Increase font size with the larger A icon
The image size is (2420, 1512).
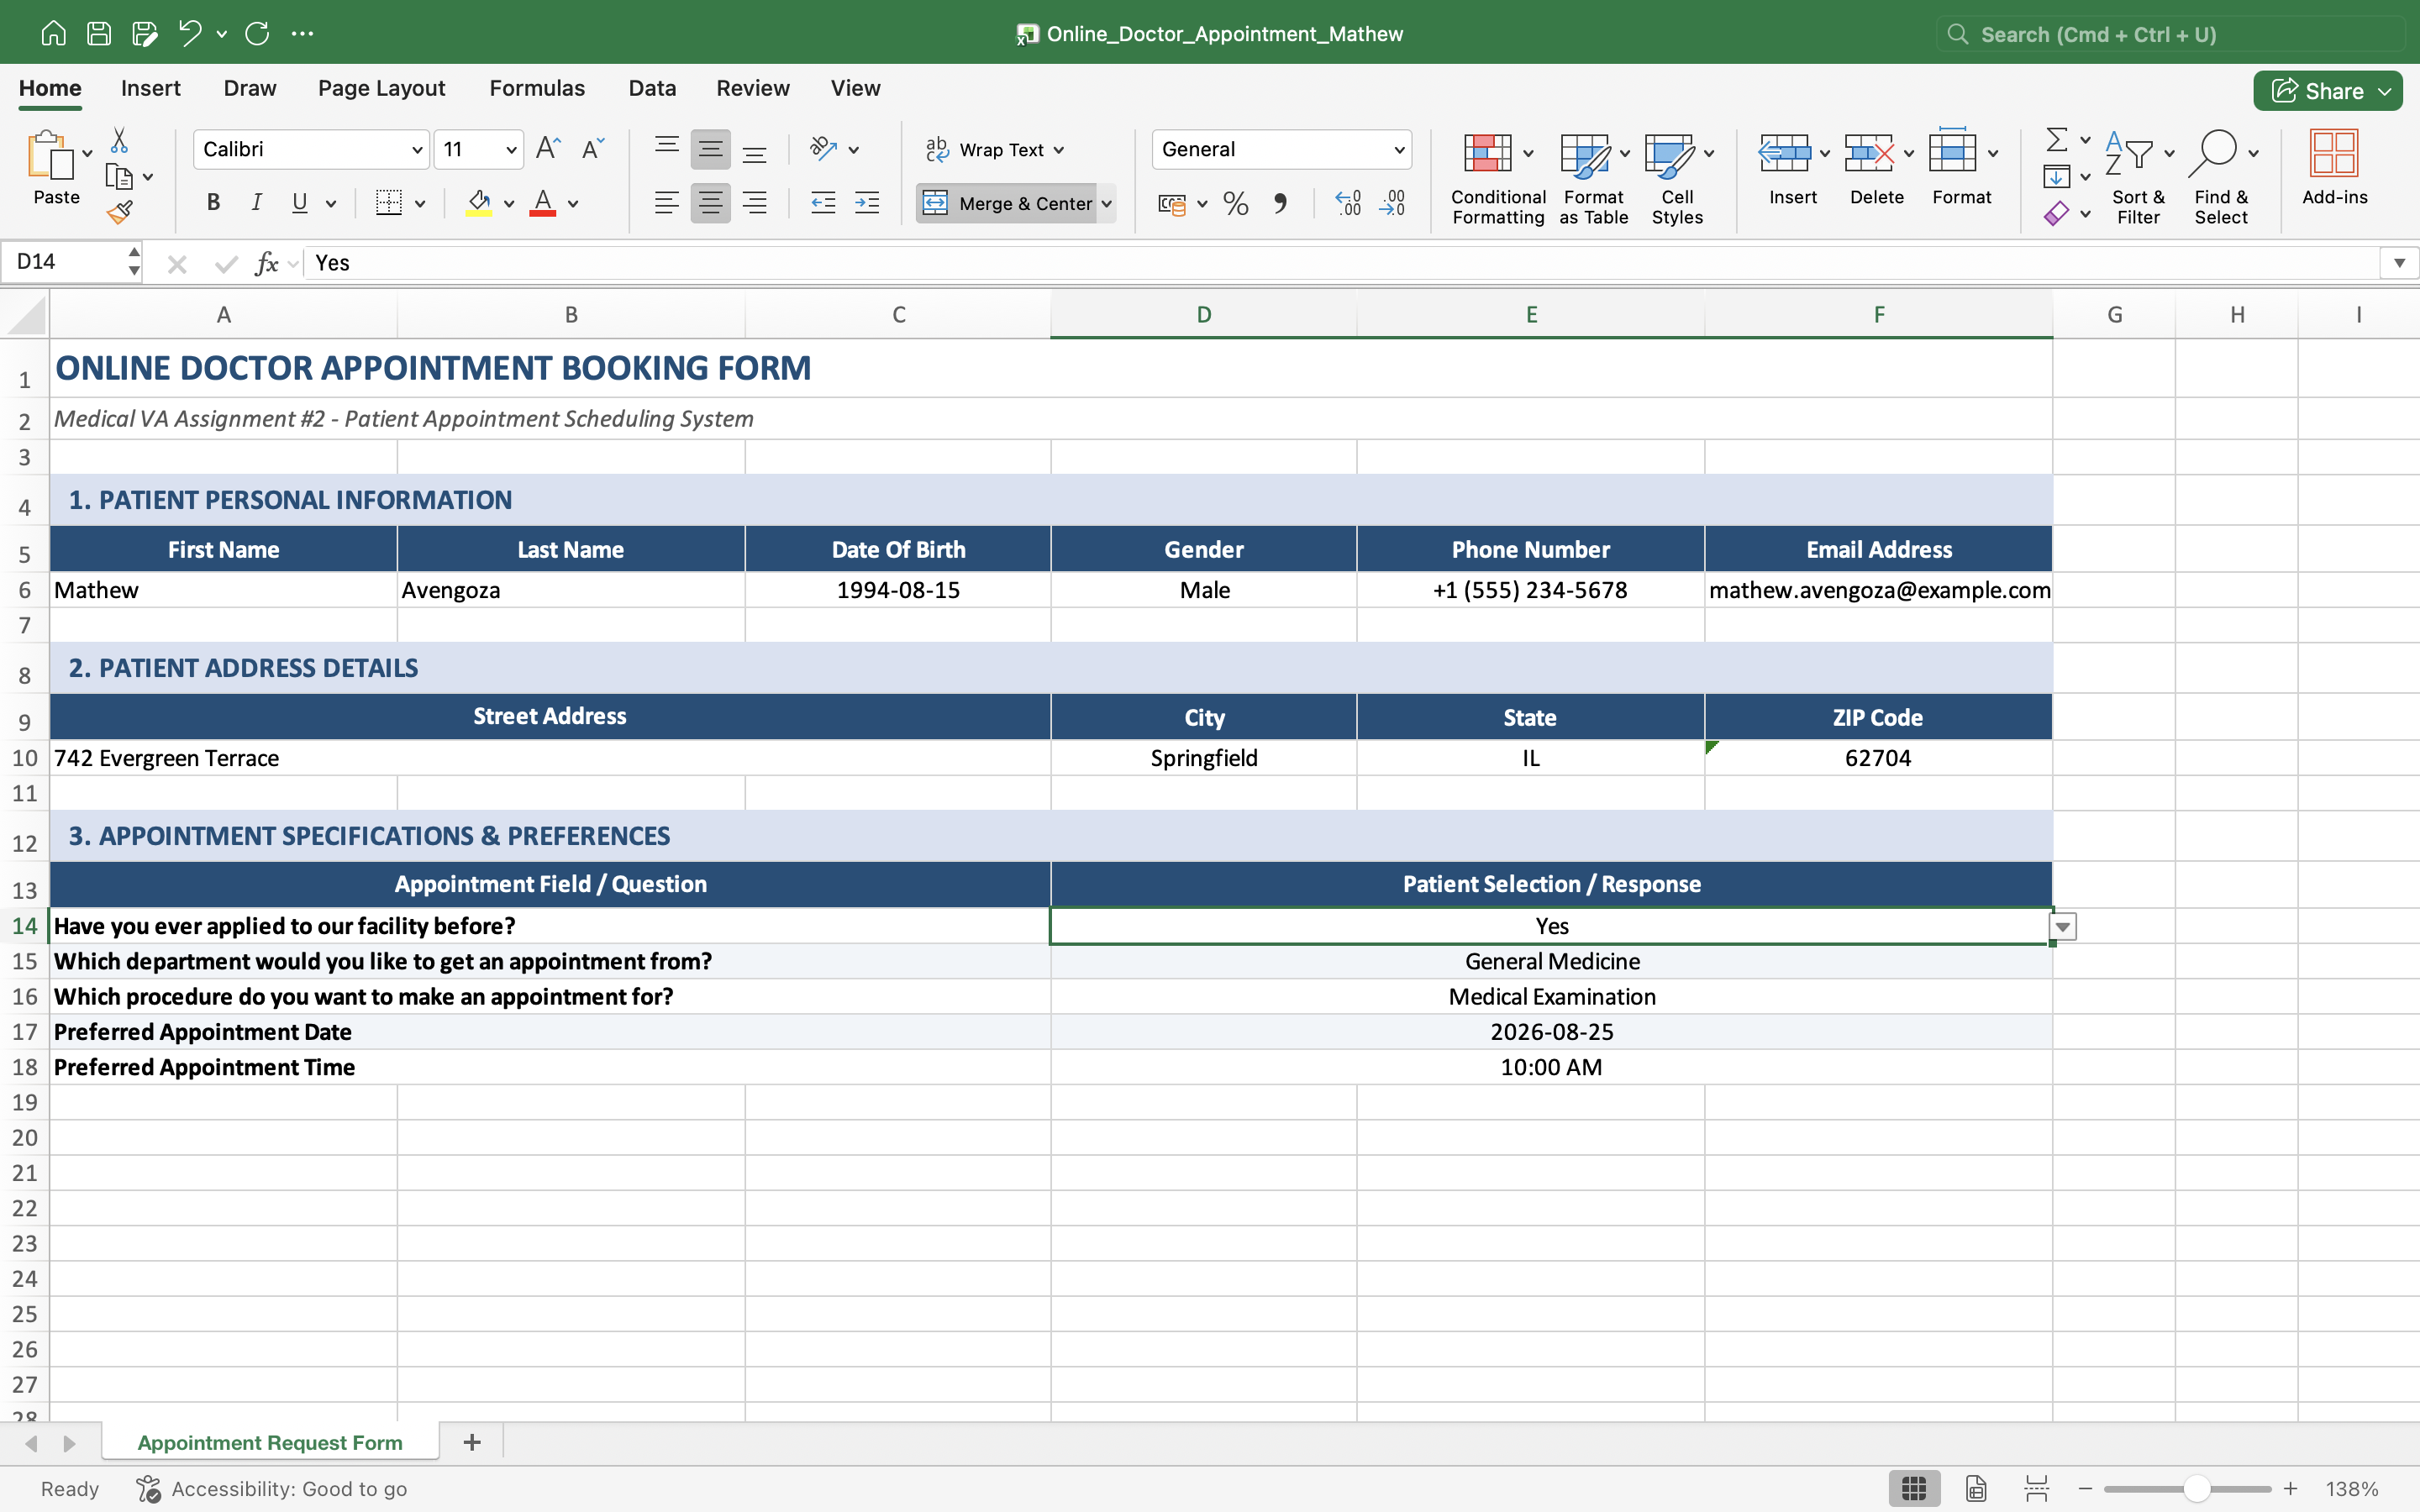[x=548, y=149]
